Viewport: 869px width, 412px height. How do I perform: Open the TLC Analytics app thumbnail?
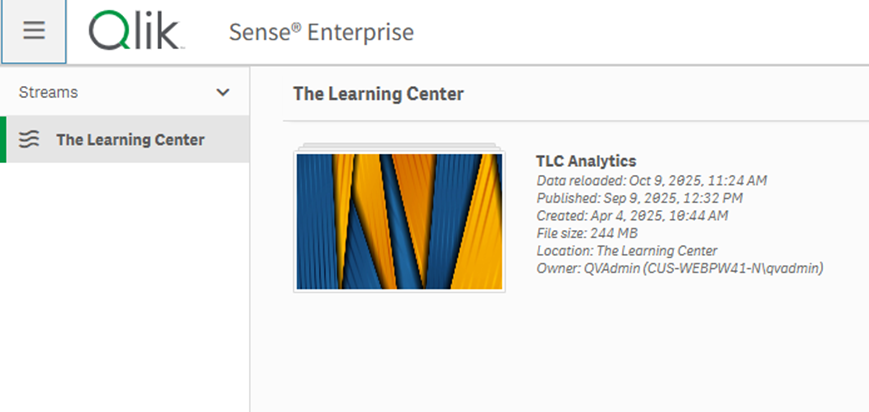point(399,220)
